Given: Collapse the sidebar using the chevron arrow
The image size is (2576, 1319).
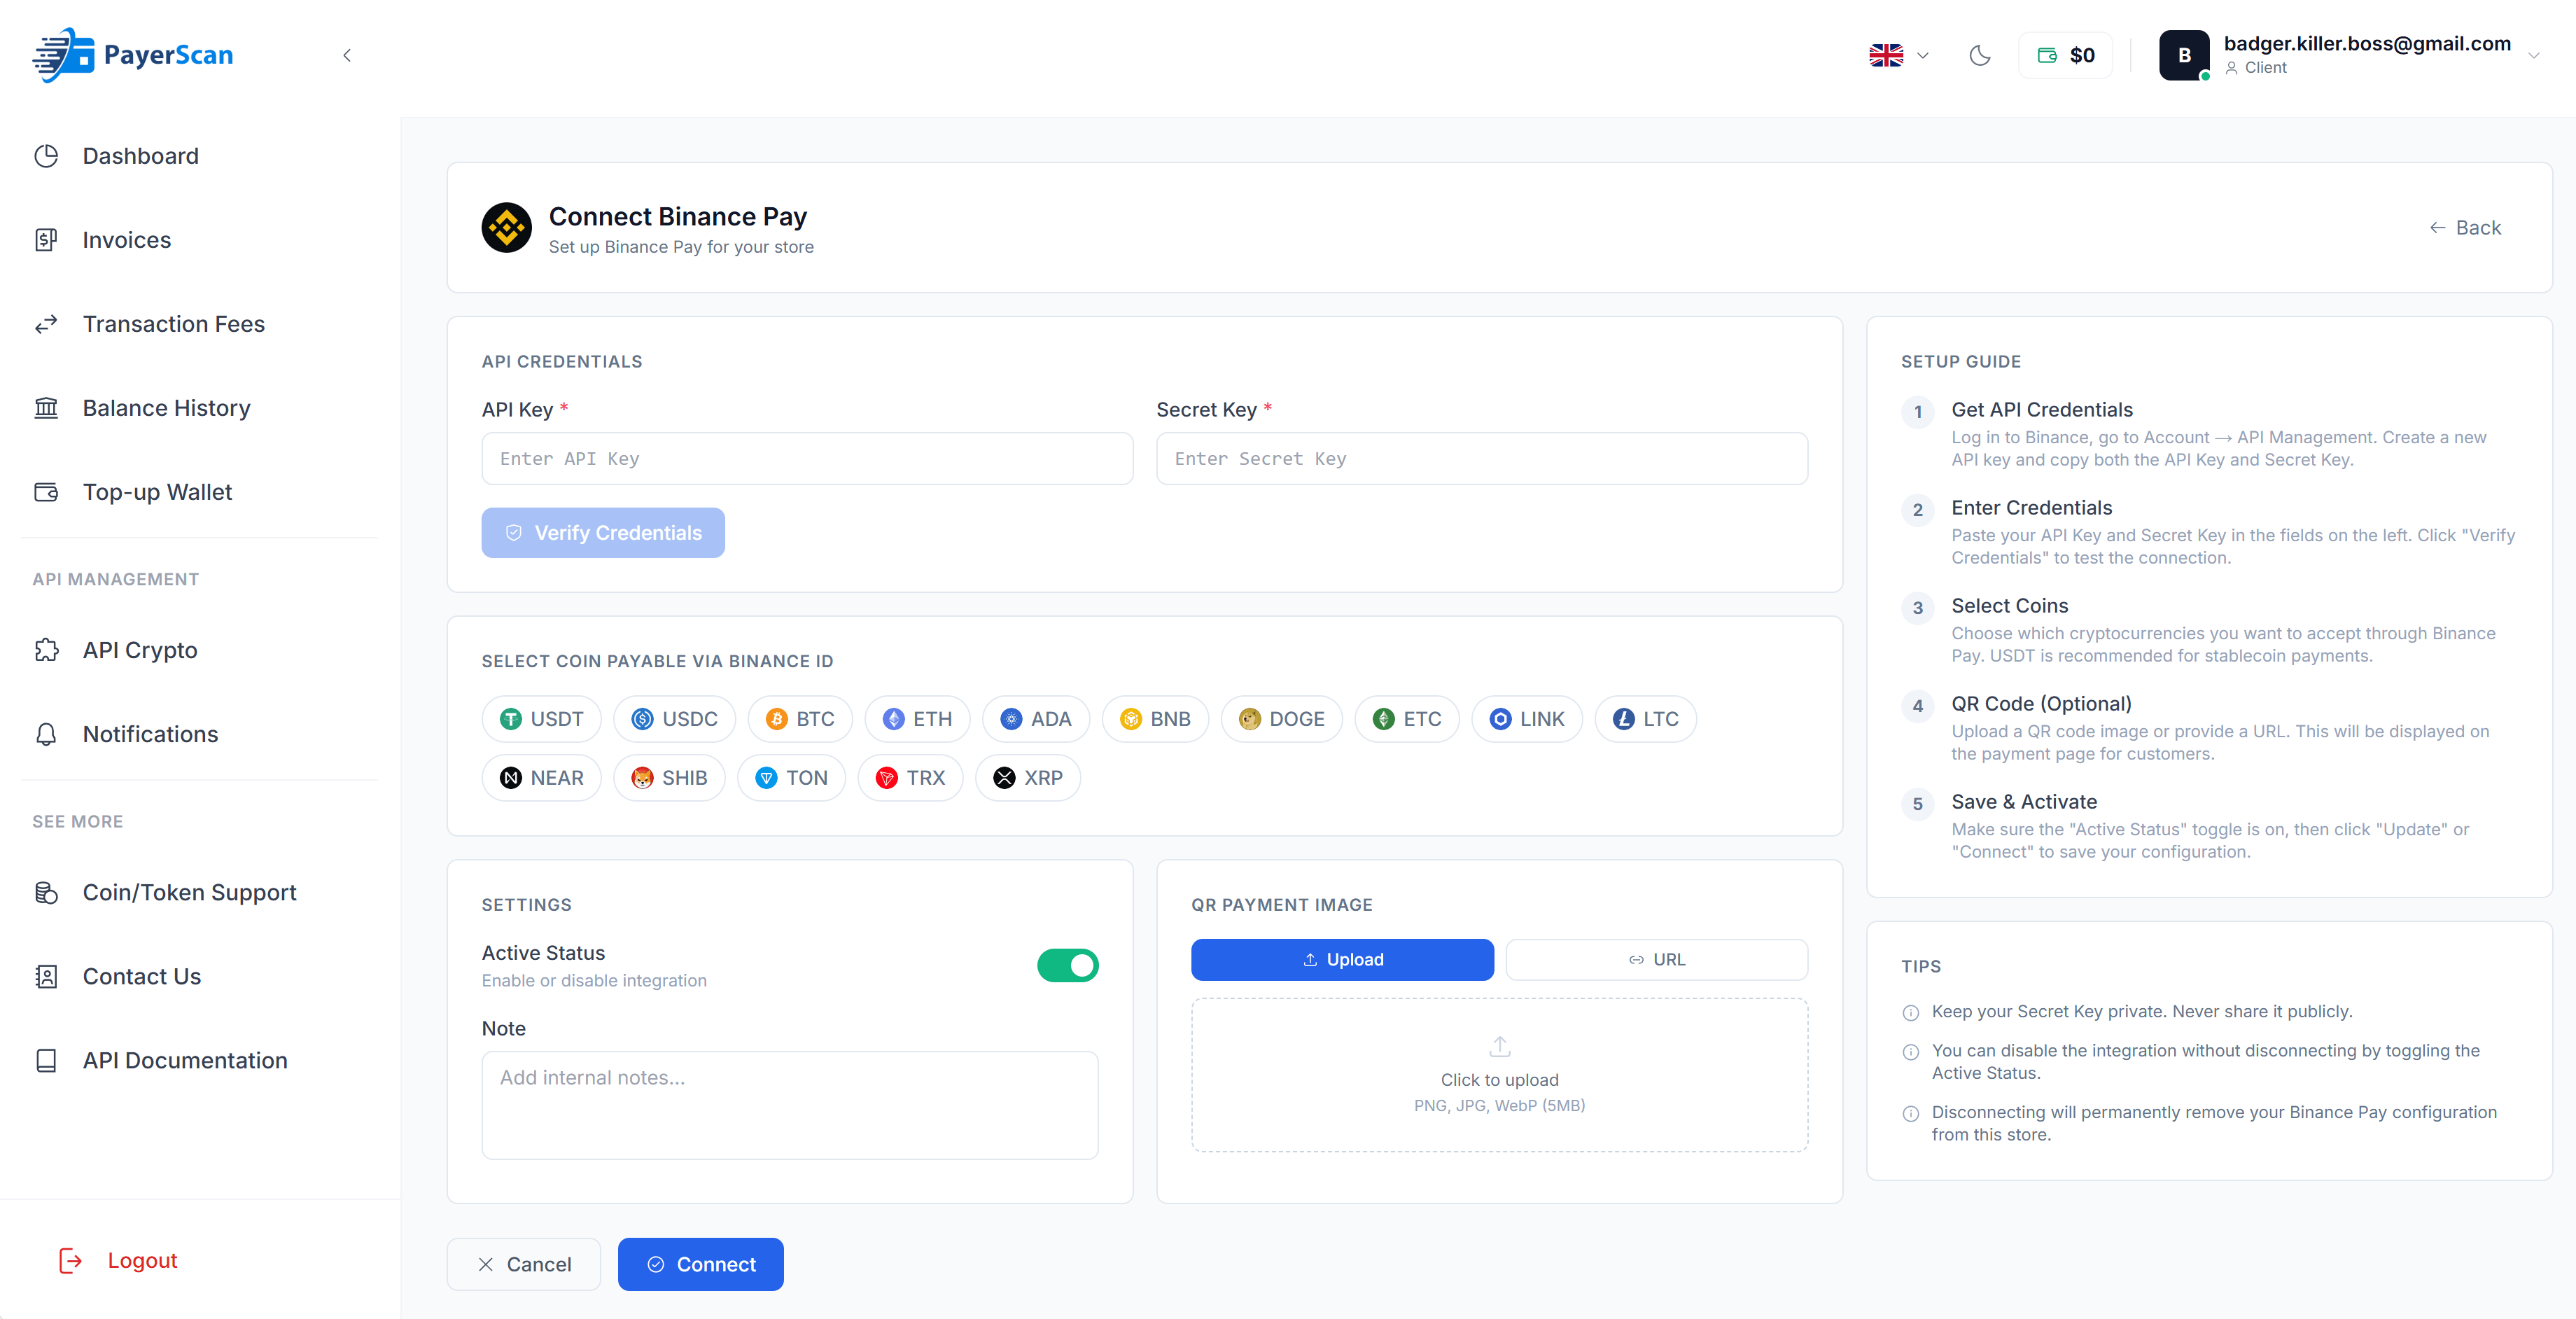Looking at the screenshot, I should [347, 56].
